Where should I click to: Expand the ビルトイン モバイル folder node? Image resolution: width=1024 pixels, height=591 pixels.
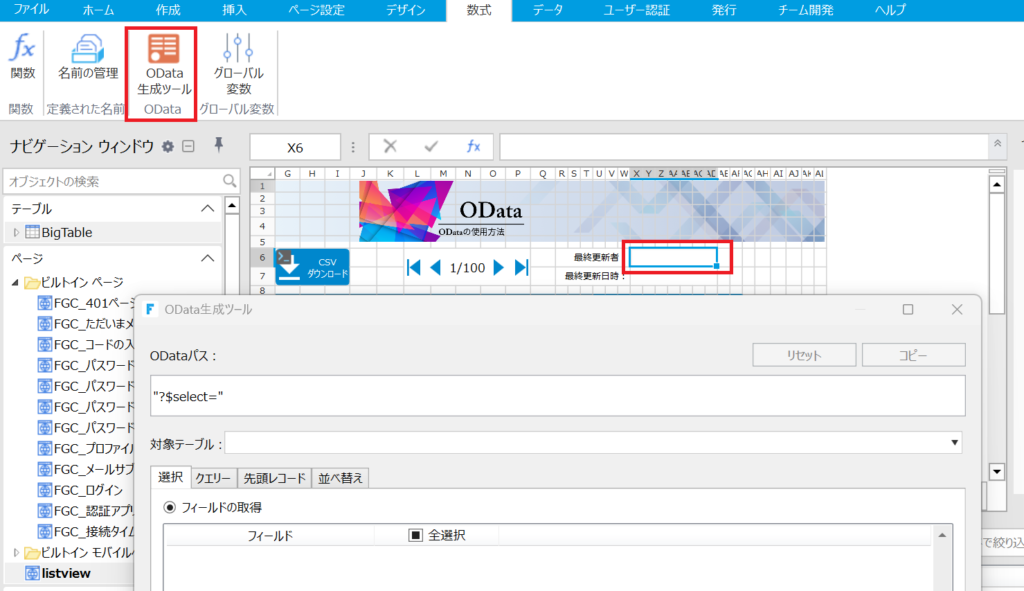pos(16,553)
